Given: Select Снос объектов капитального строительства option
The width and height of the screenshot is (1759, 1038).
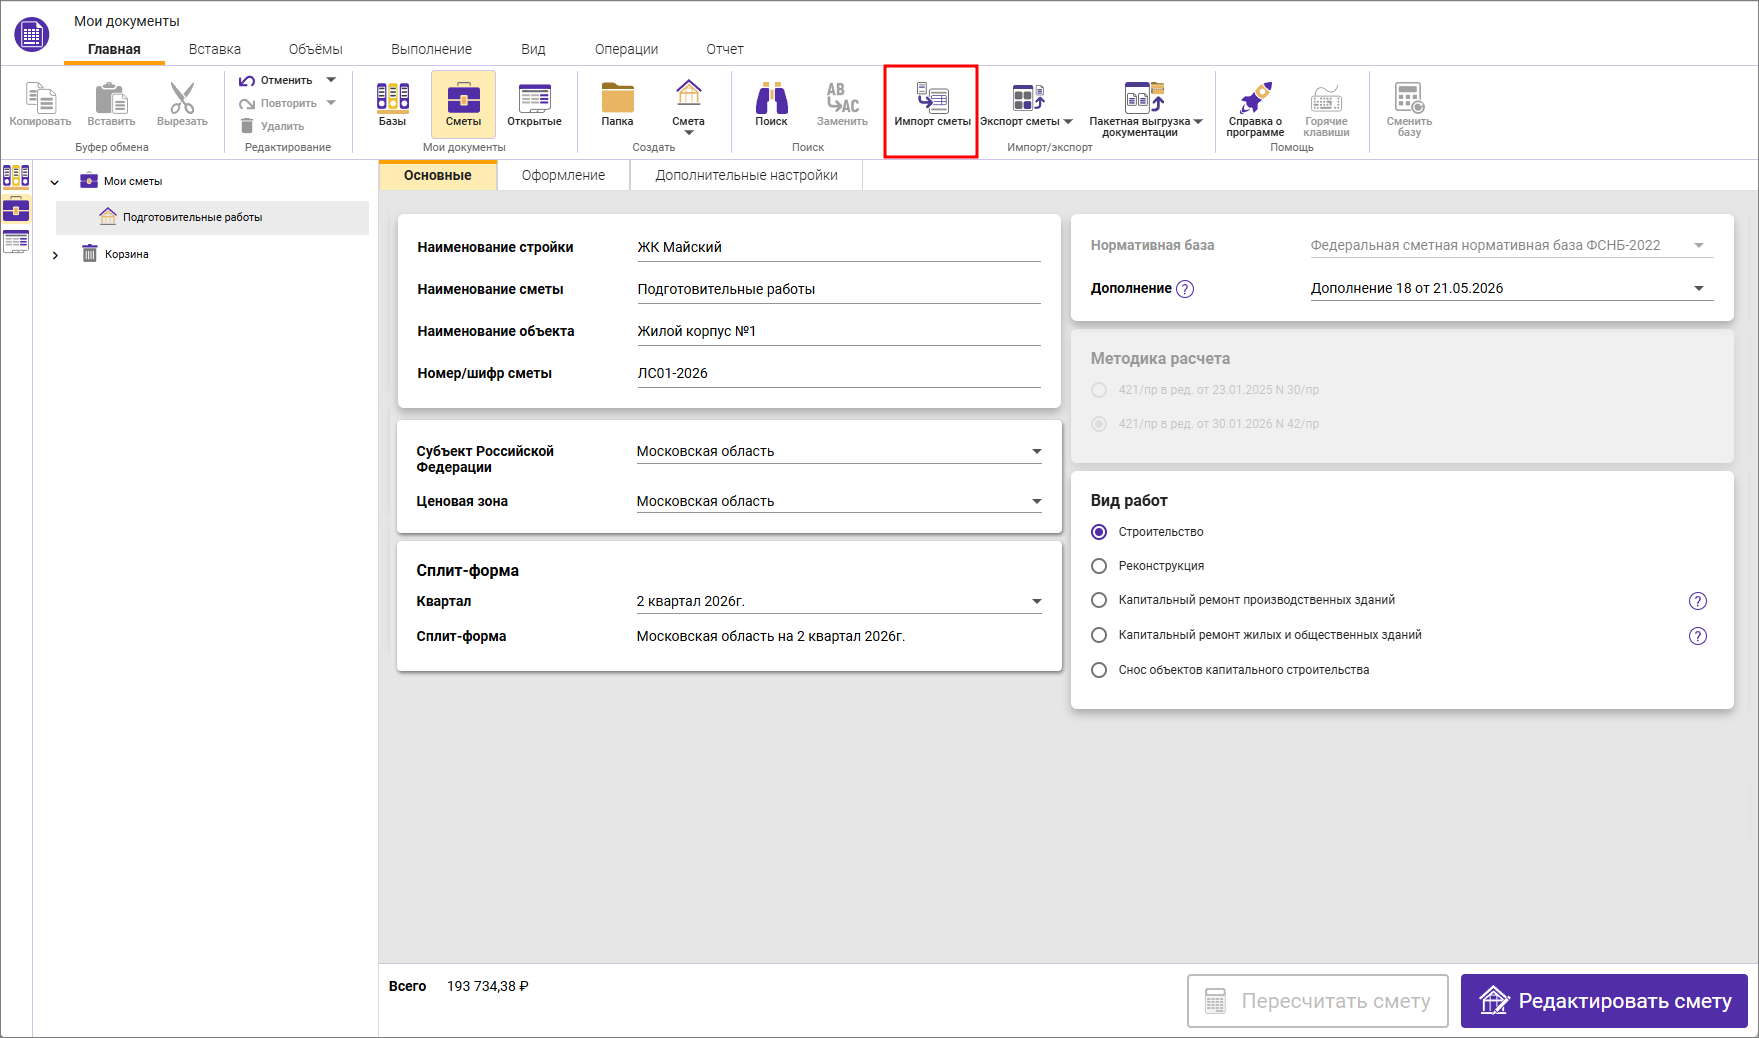Looking at the screenshot, I should (x=1099, y=670).
